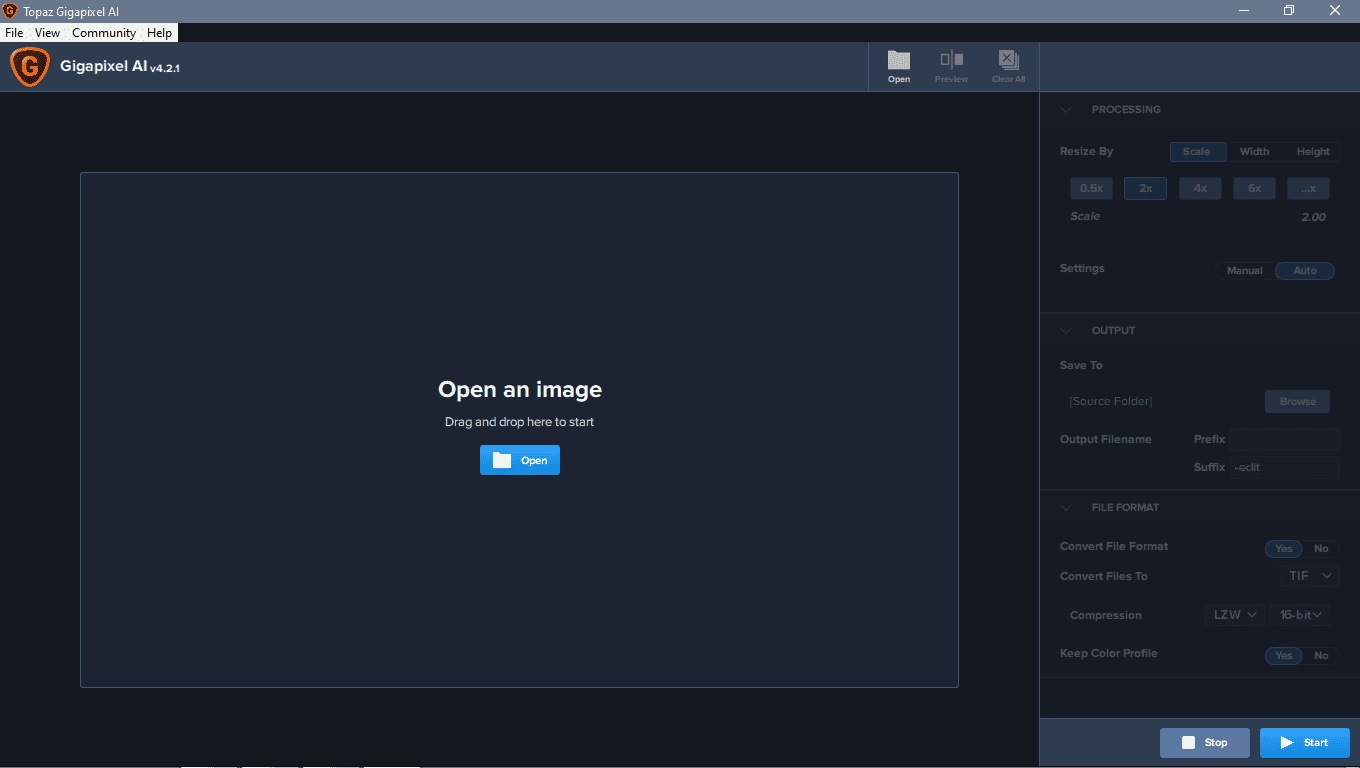Click the "Open an image" heading
This screenshot has height=768, width=1360.
click(x=520, y=390)
